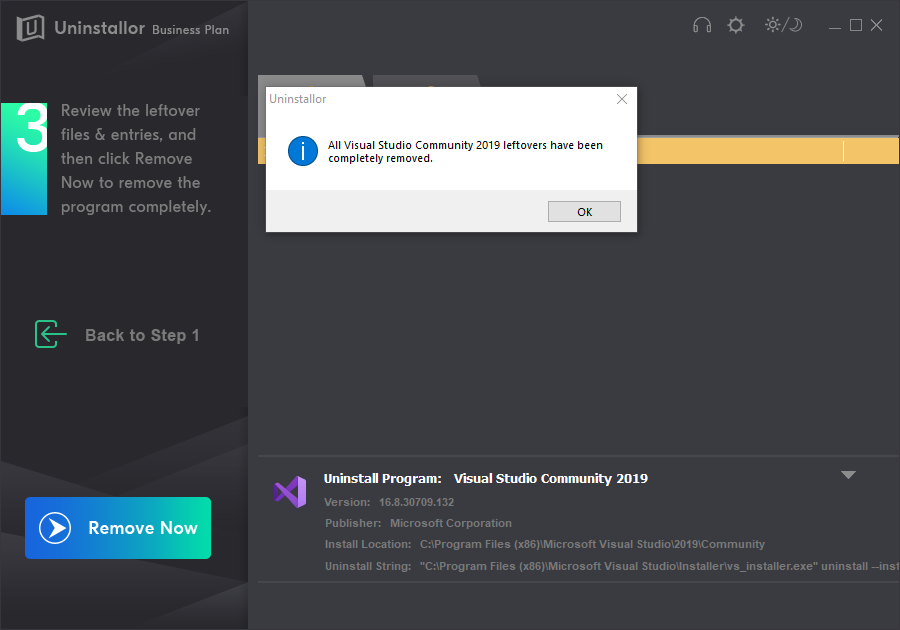Click the Visual Studio program icon
900x630 pixels.
[x=290, y=492]
